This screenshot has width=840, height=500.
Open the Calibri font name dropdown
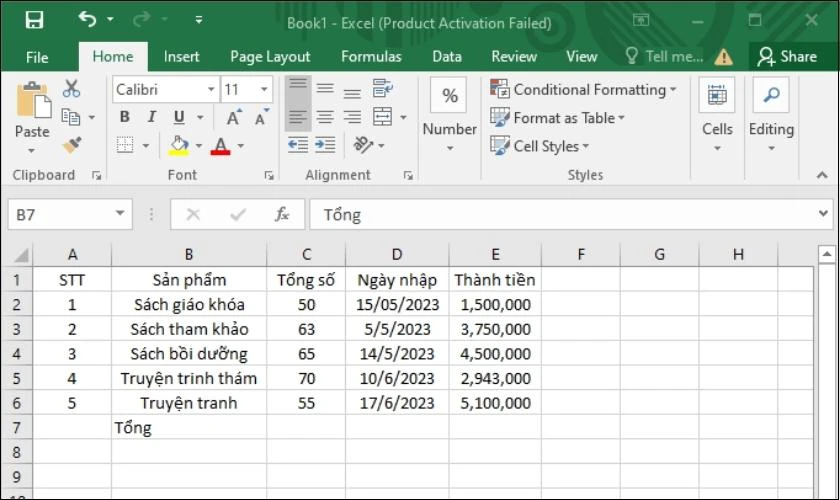coord(212,89)
